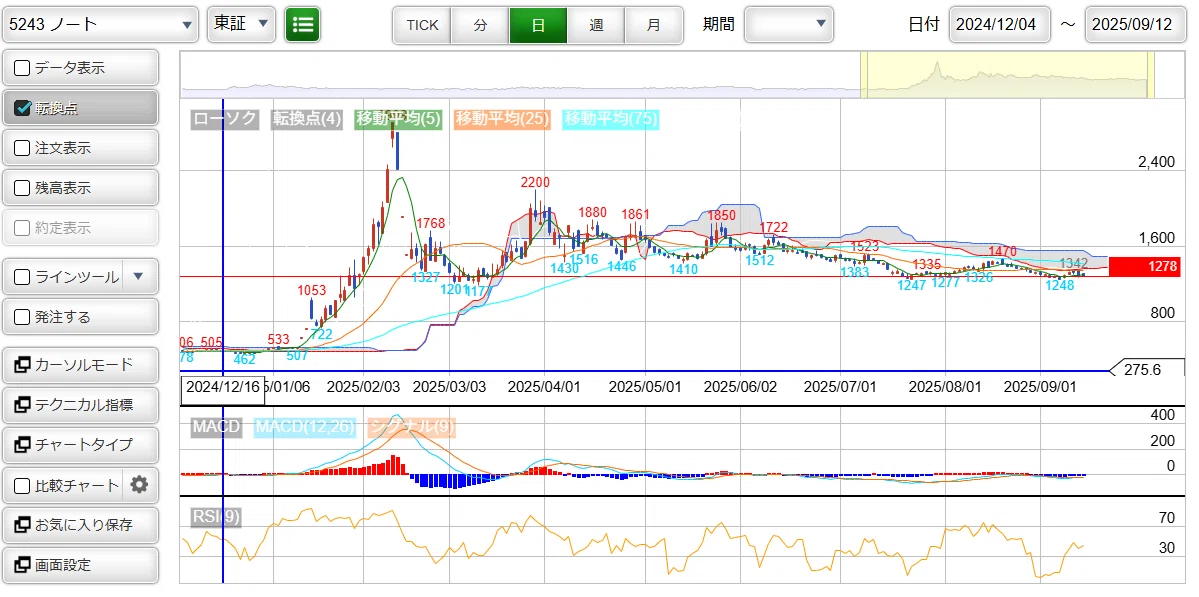Open the 東証 market dropdown
Screen dimensions: 1199x597
coord(241,24)
